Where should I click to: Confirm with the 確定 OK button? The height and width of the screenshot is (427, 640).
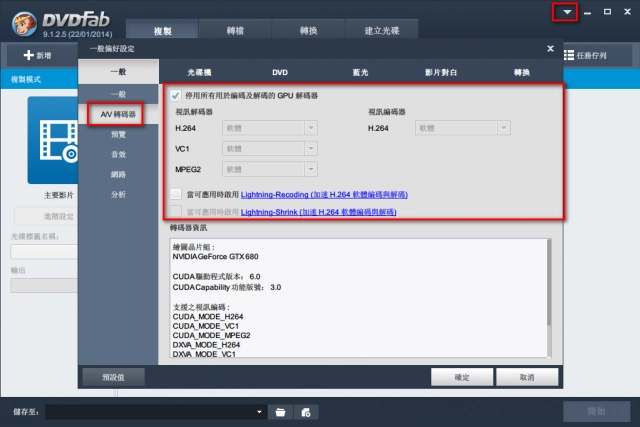462,377
